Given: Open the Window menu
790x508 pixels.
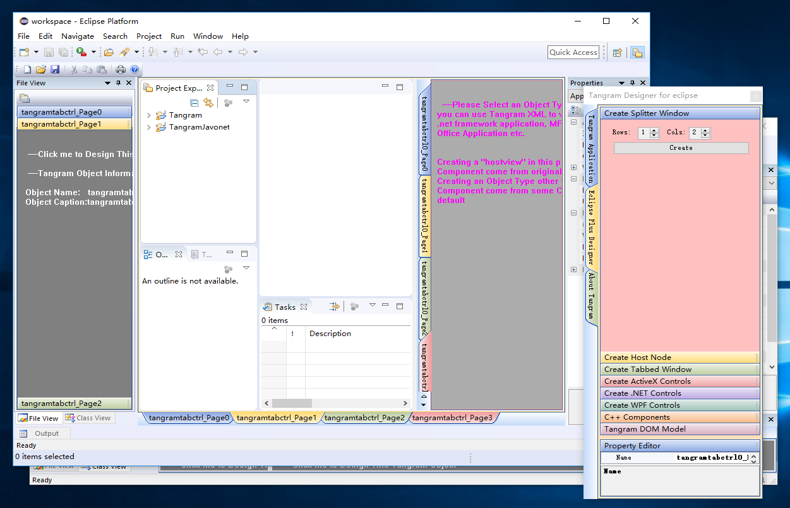Looking at the screenshot, I should click(x=208, y=36).
